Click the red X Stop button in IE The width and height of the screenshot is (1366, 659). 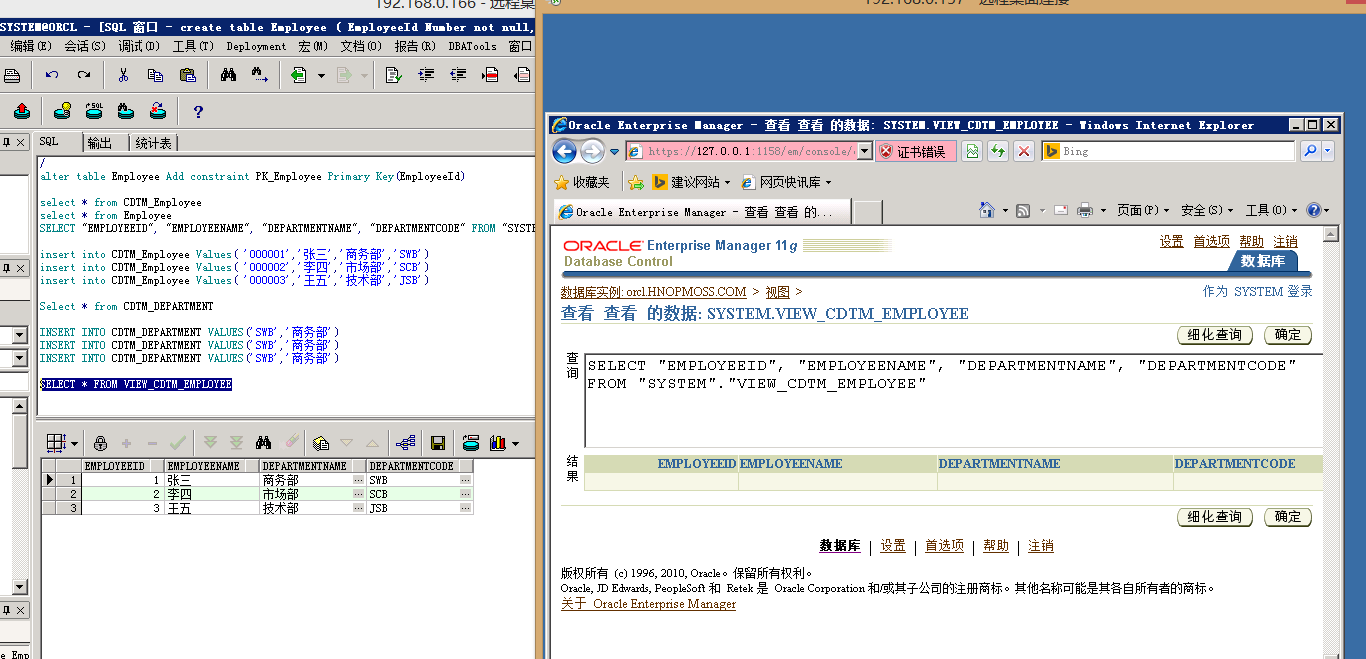point(1024,151)
